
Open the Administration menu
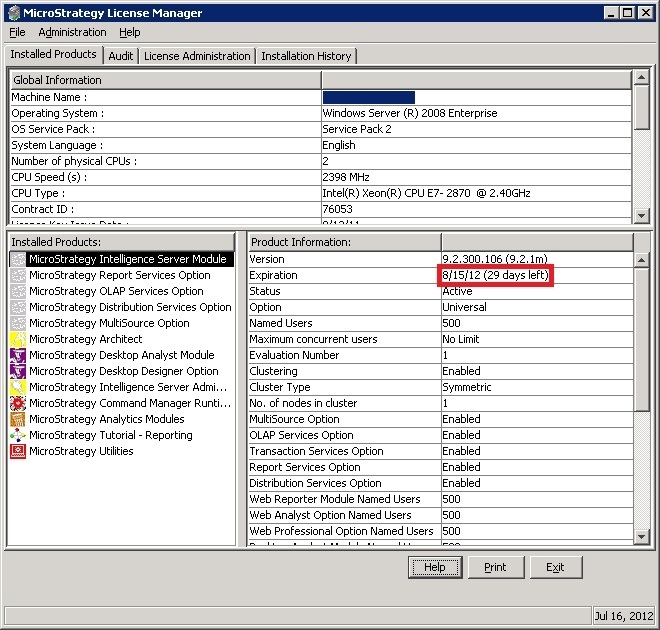coord(72,32)
